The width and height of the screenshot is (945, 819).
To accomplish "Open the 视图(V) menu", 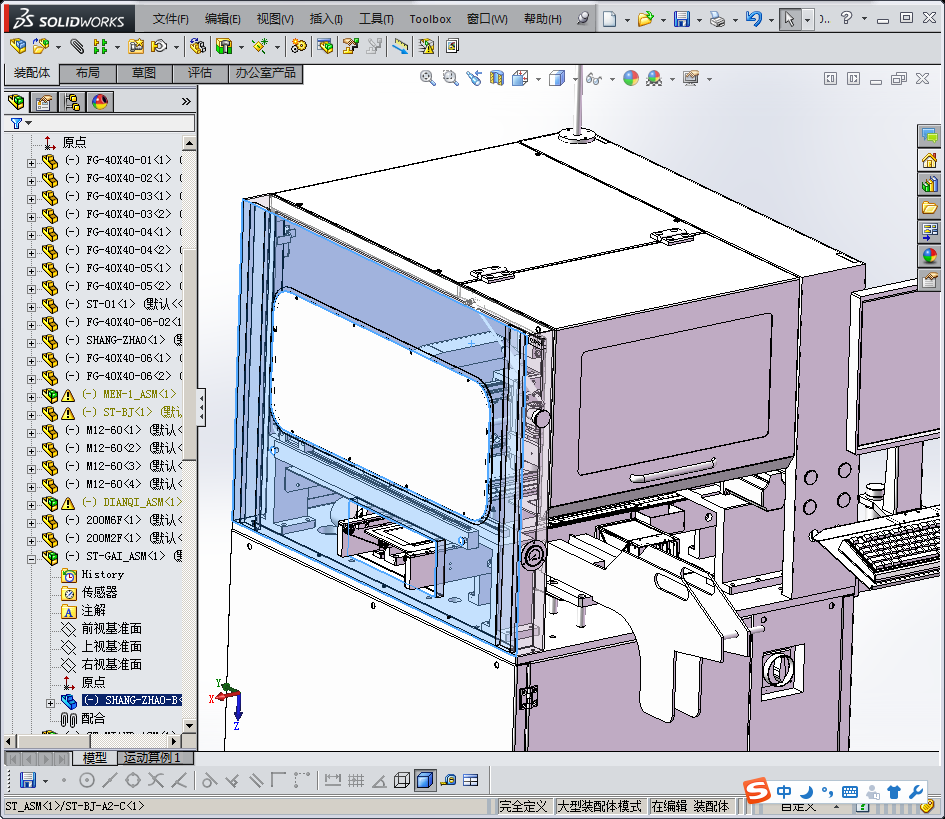I will (275, 19).
